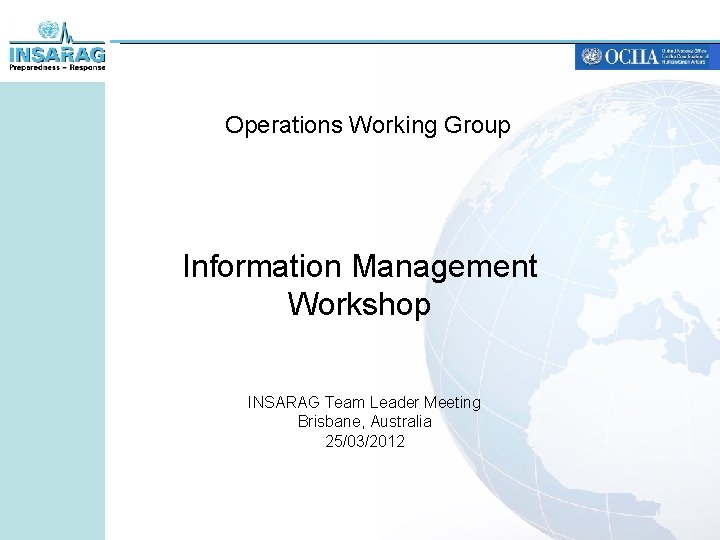Click the date '25/03/2012'
Viewport: 720px width, 540px height.
pos(365,441)
